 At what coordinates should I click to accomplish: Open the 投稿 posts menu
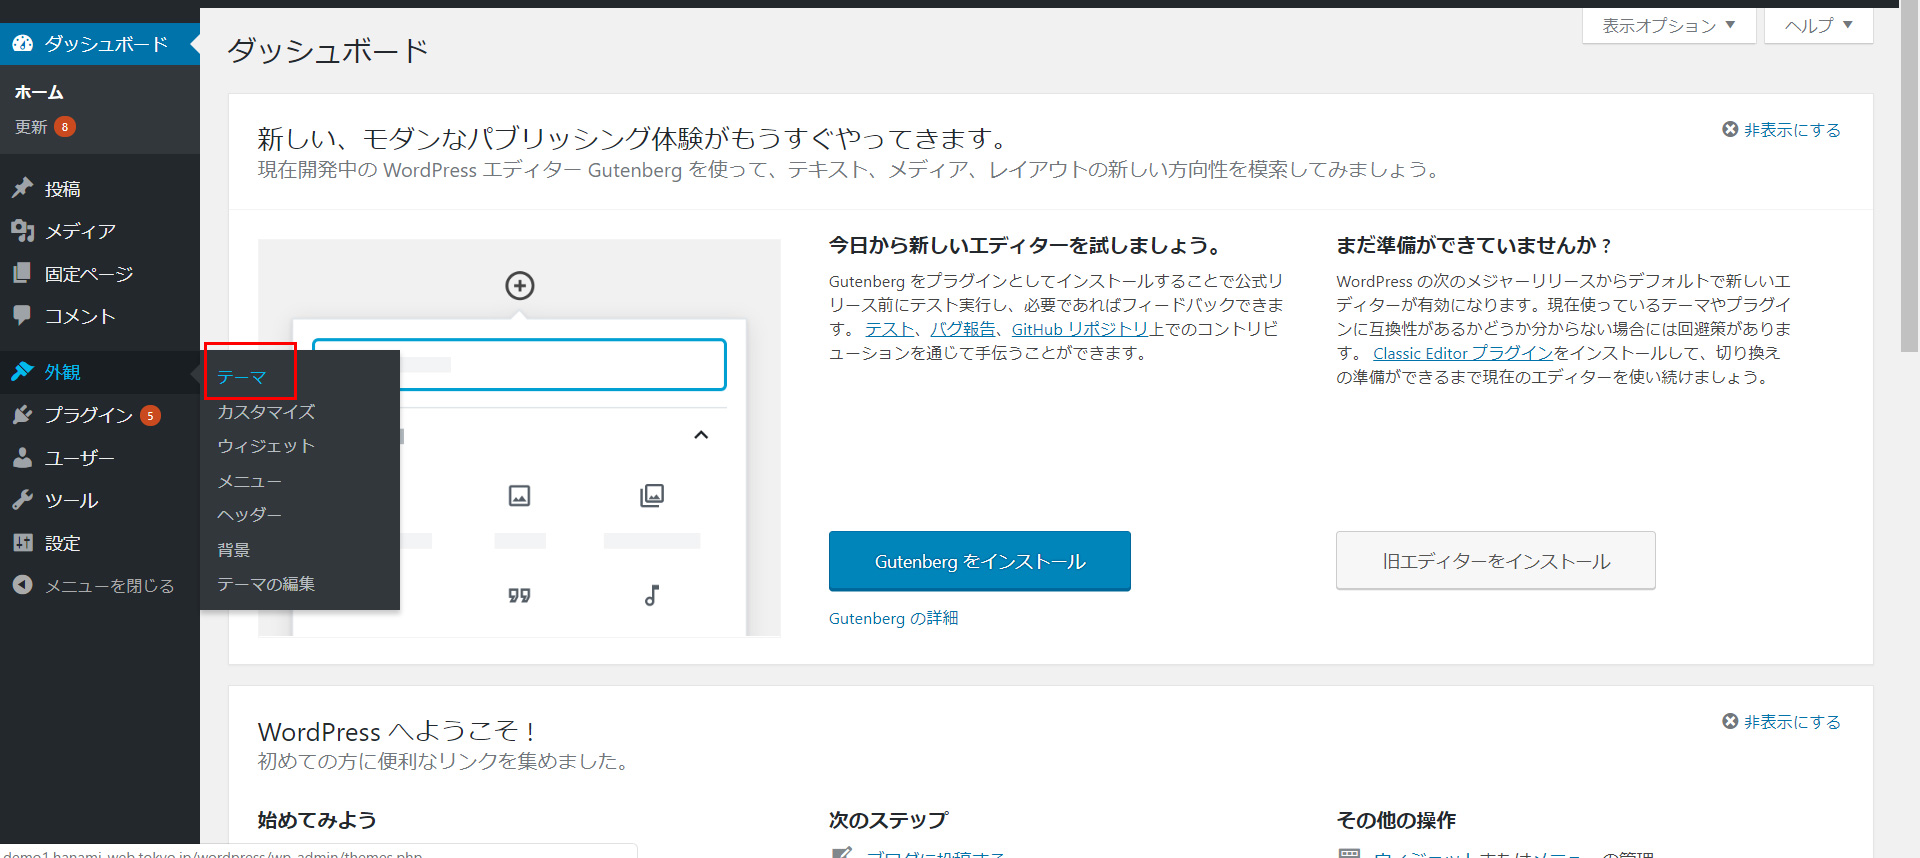pos(62,189)
